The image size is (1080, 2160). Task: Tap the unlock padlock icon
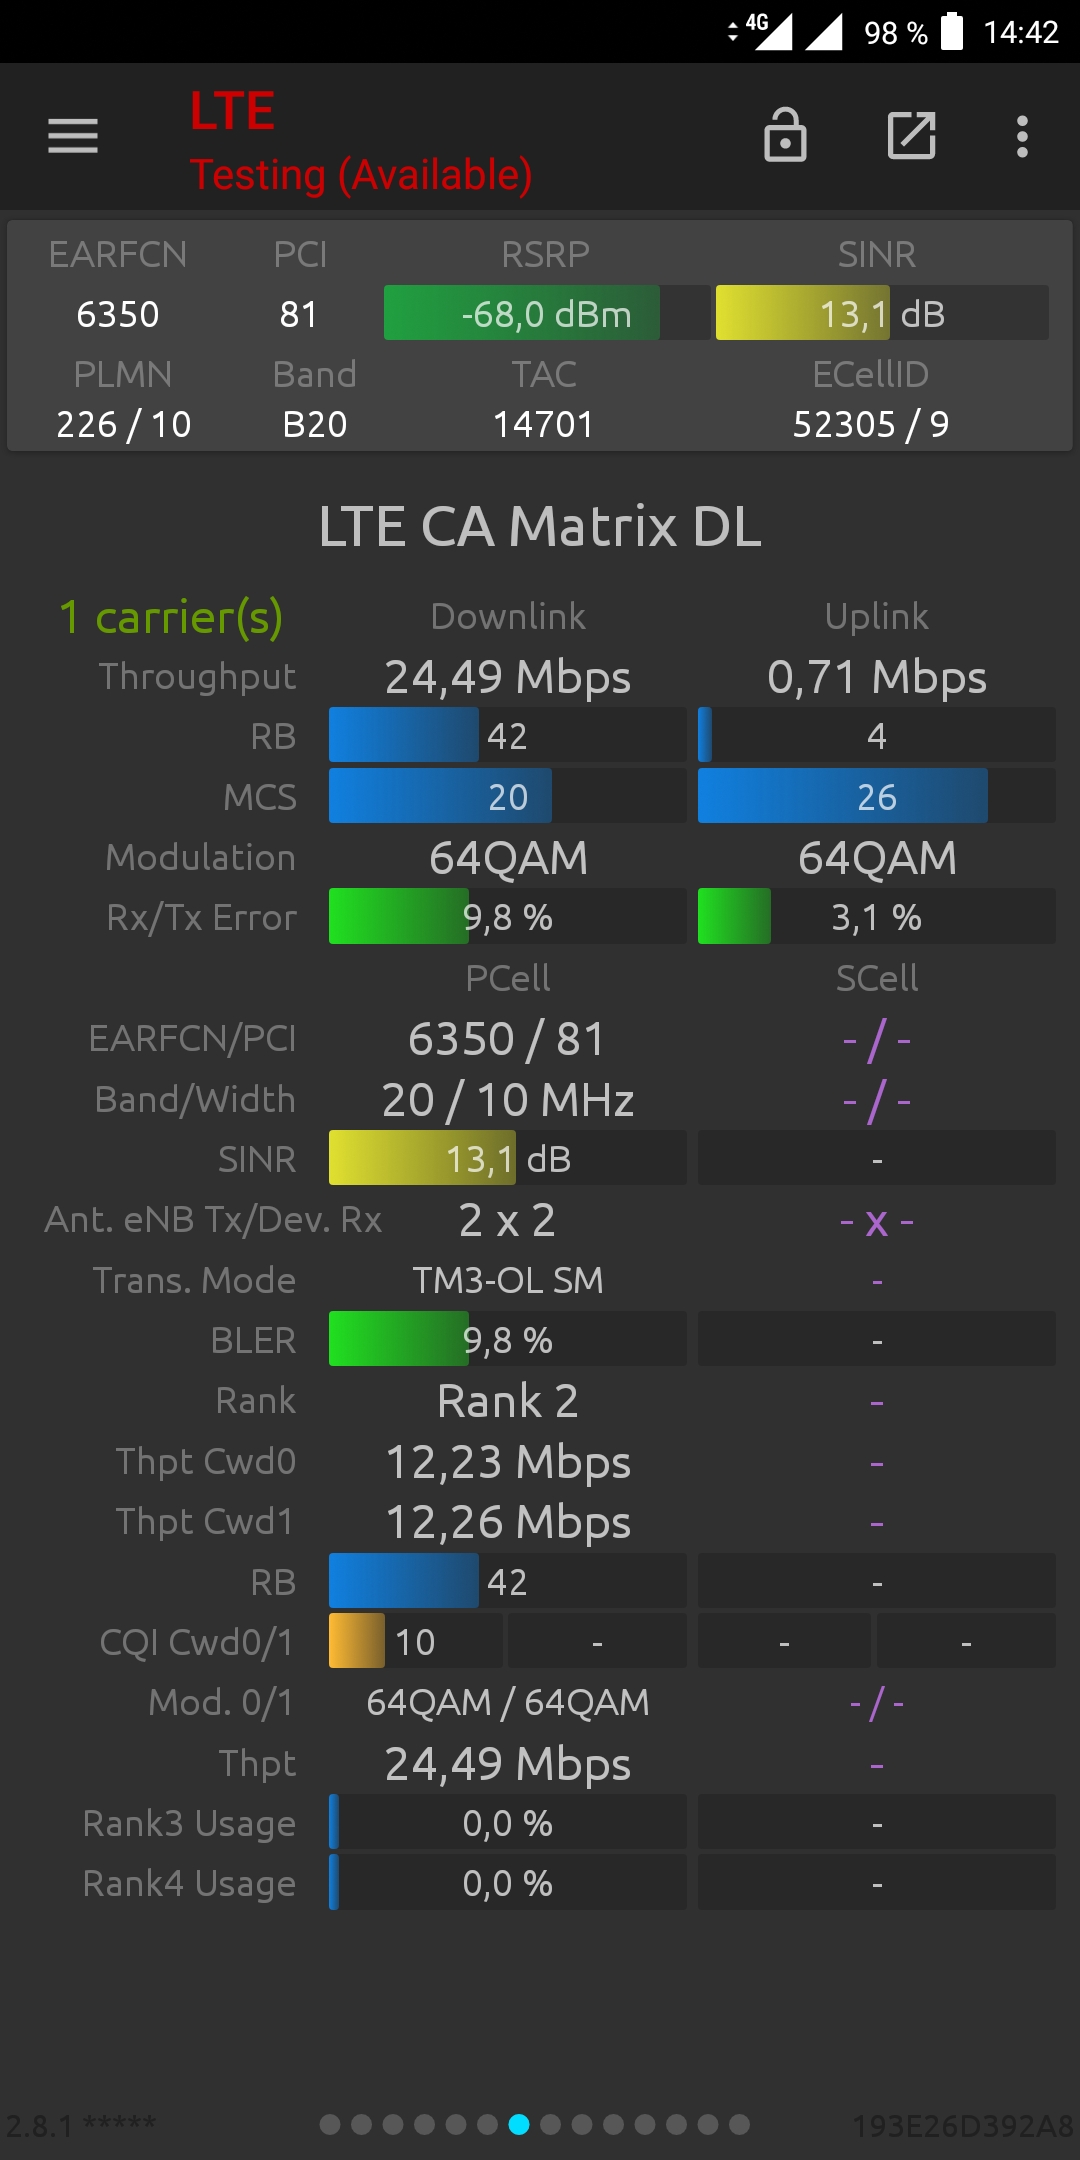(x=785, y=135)
